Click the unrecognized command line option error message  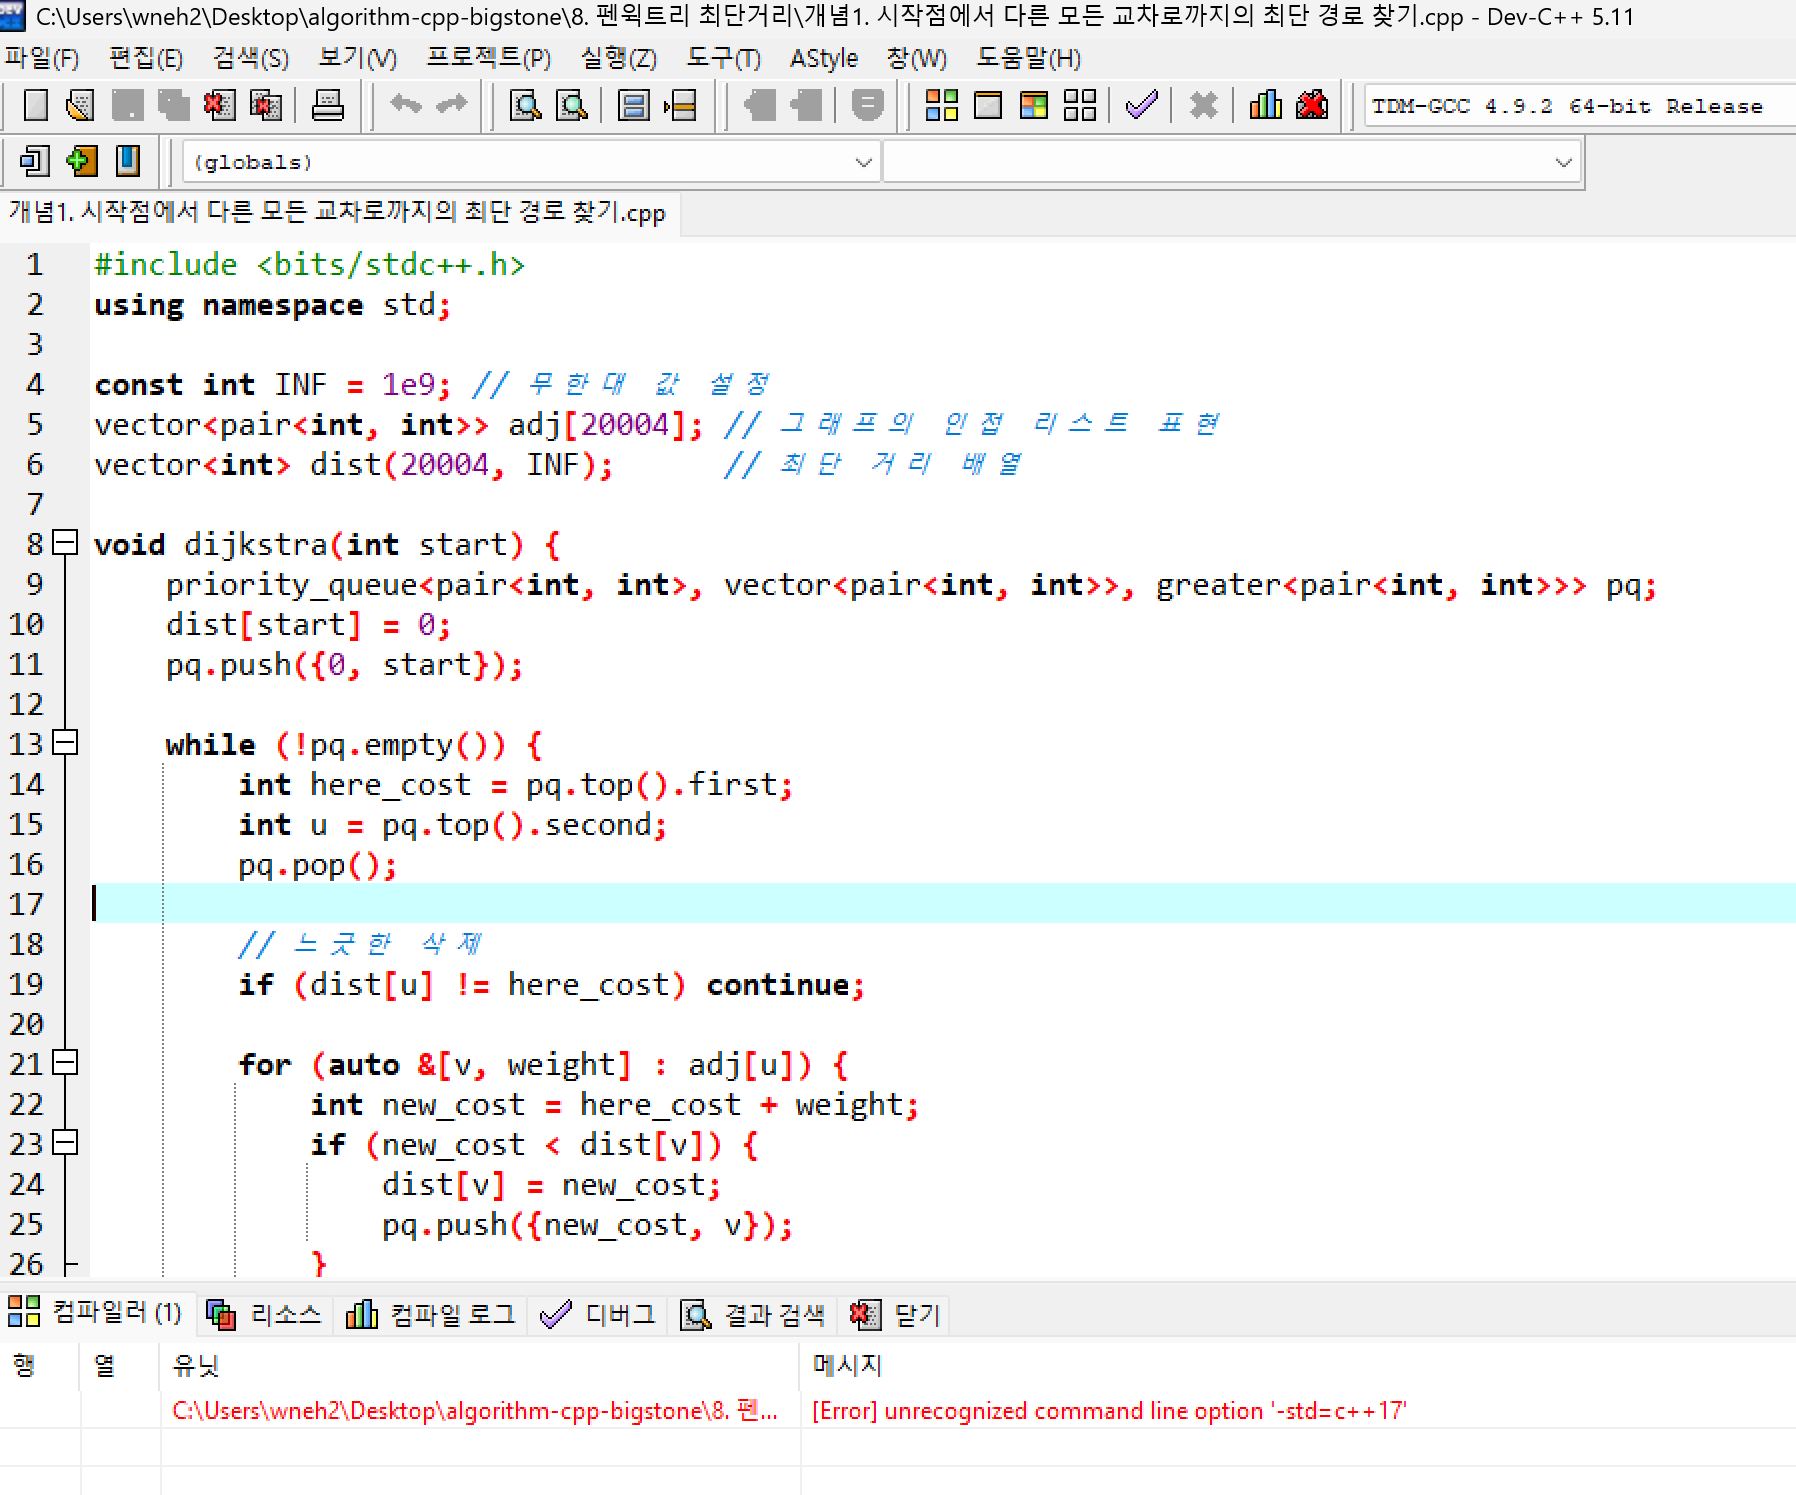(x=1109, y=1411)
